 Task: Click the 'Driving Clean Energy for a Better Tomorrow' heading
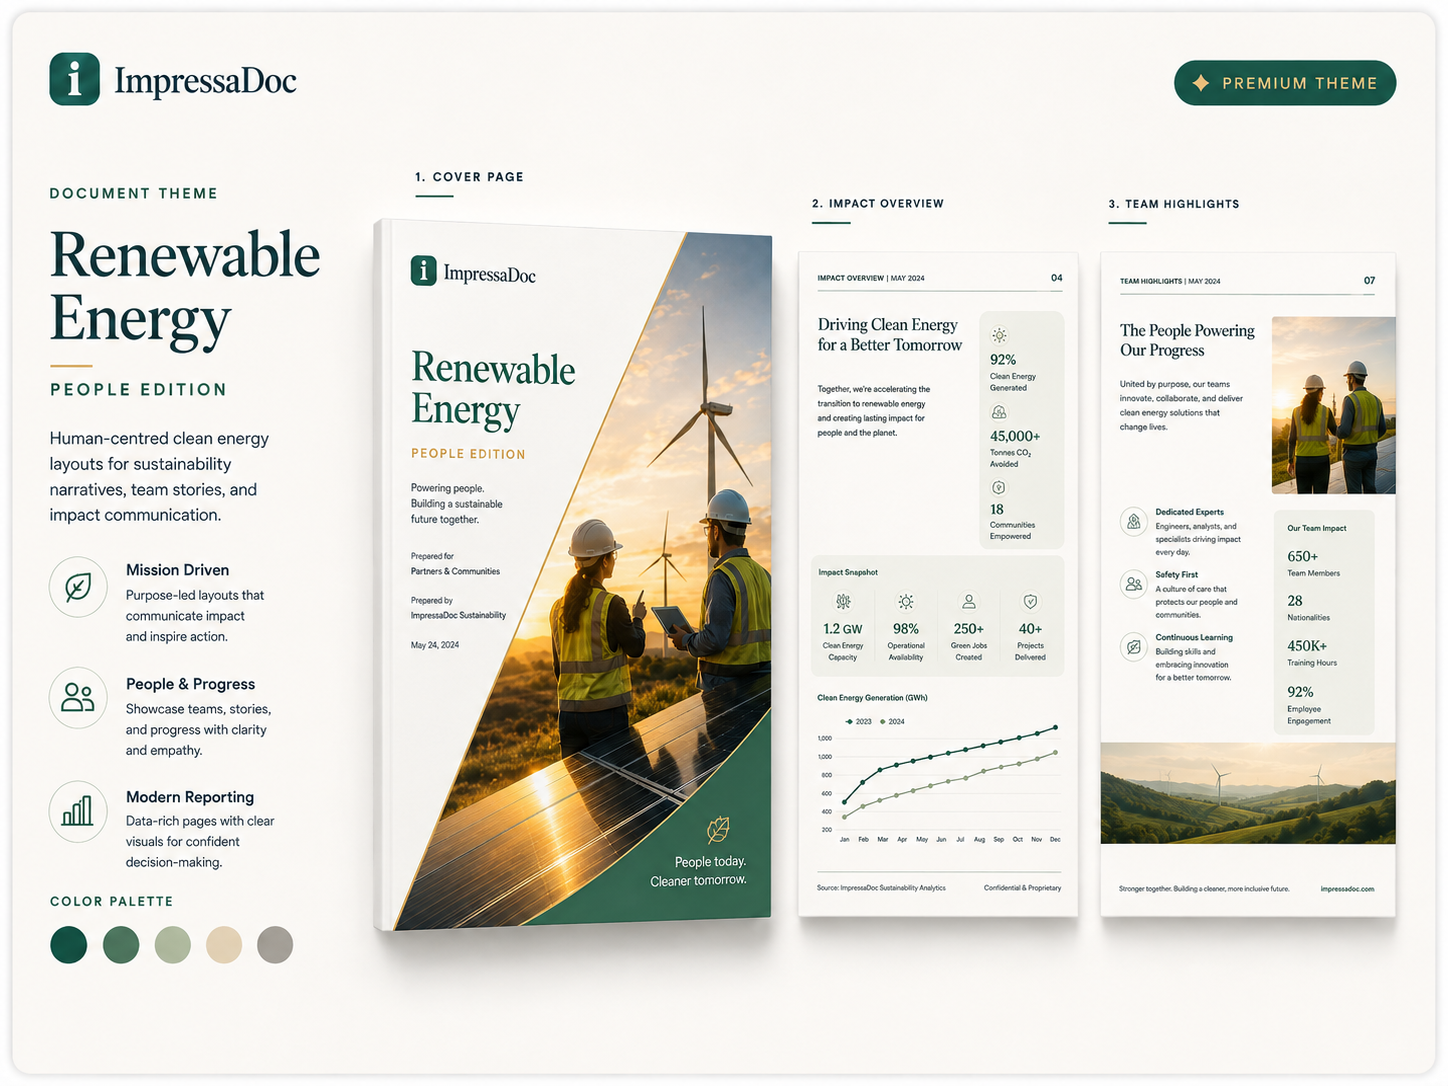890,335
